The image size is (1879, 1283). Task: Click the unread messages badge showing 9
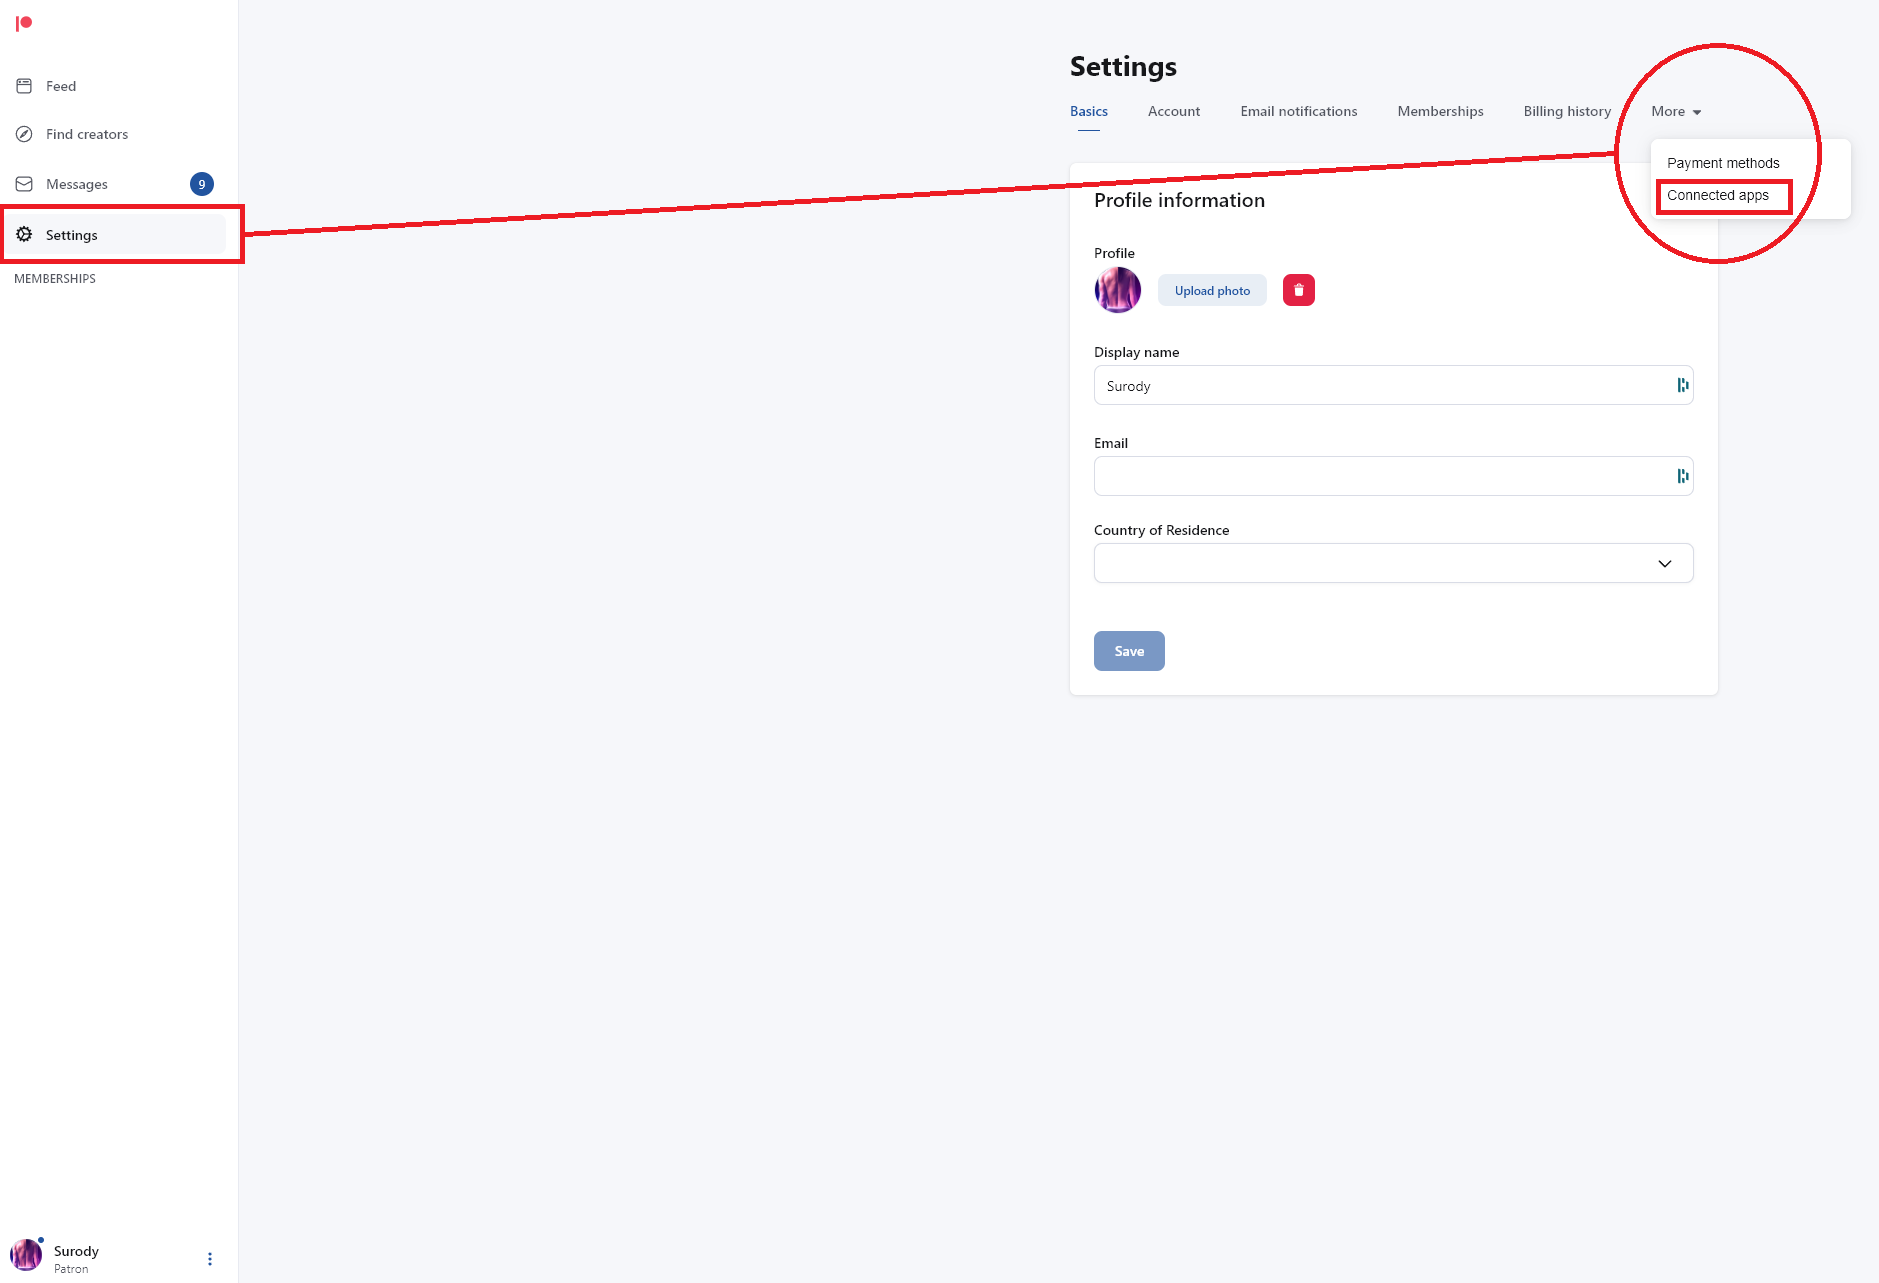click(x=202, y=184)
